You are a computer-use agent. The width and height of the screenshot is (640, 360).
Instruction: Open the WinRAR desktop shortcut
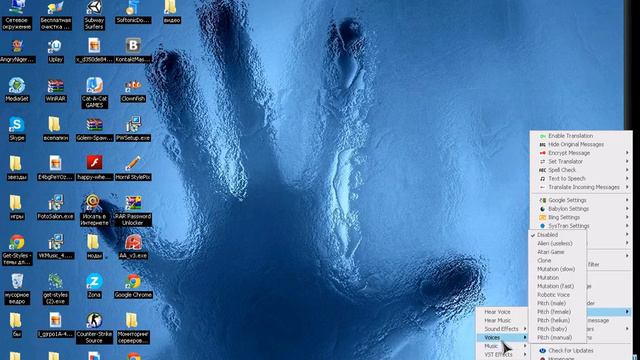[56, 91]
